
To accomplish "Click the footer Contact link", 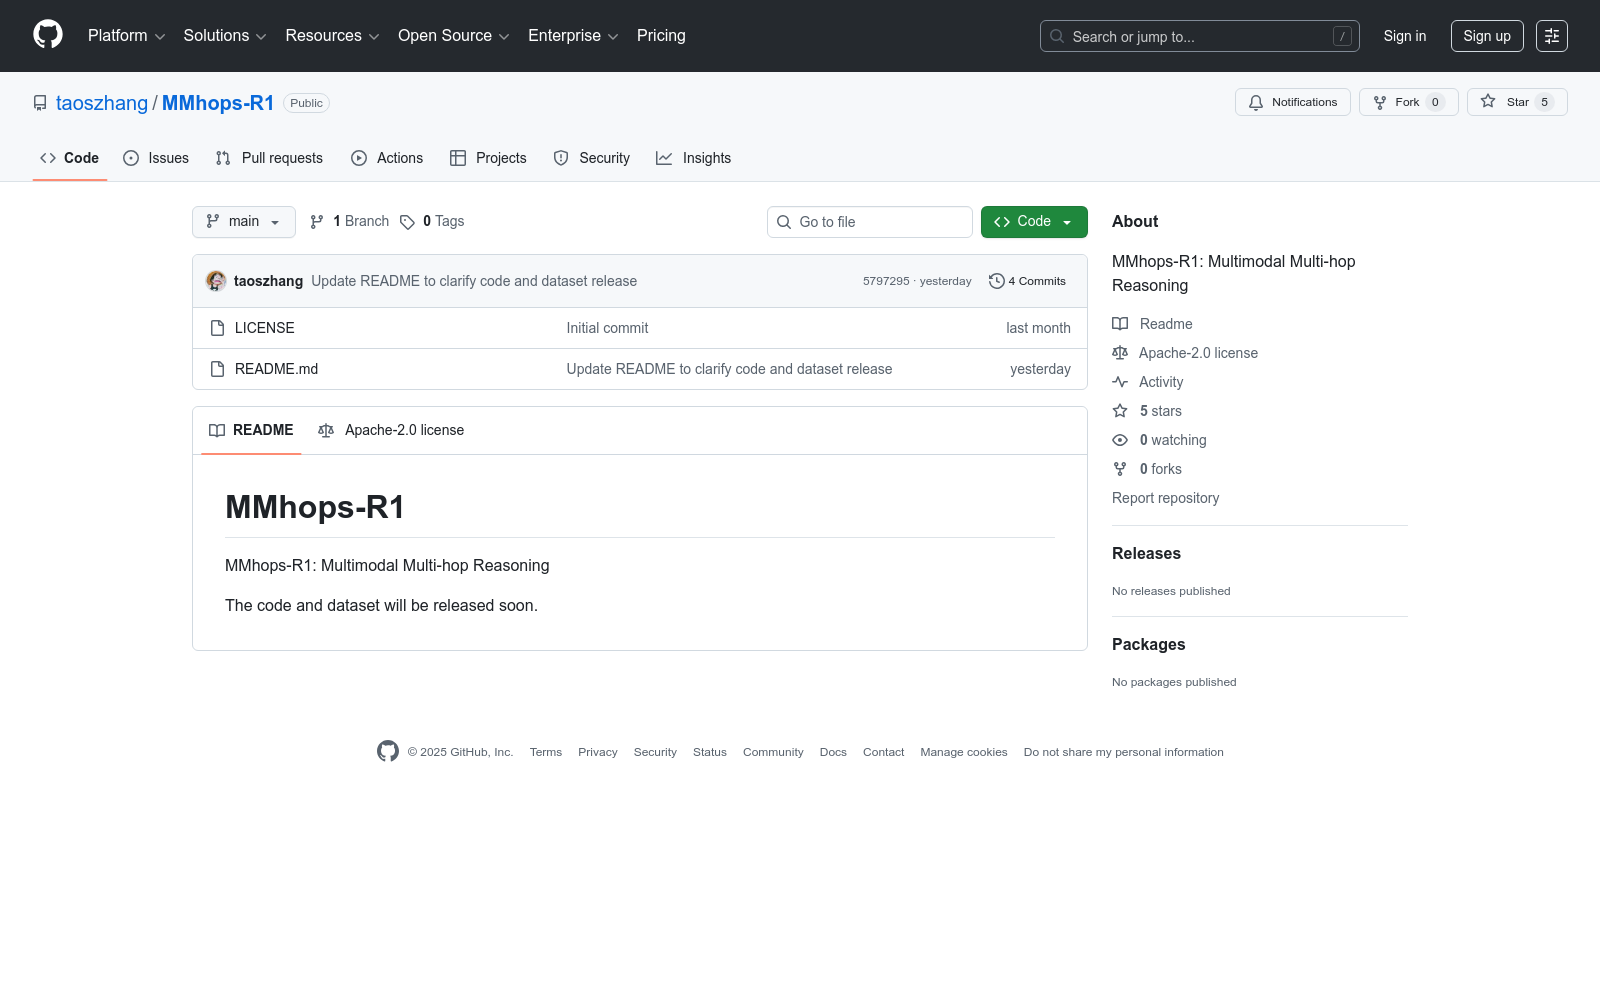I will click(884, 752).
